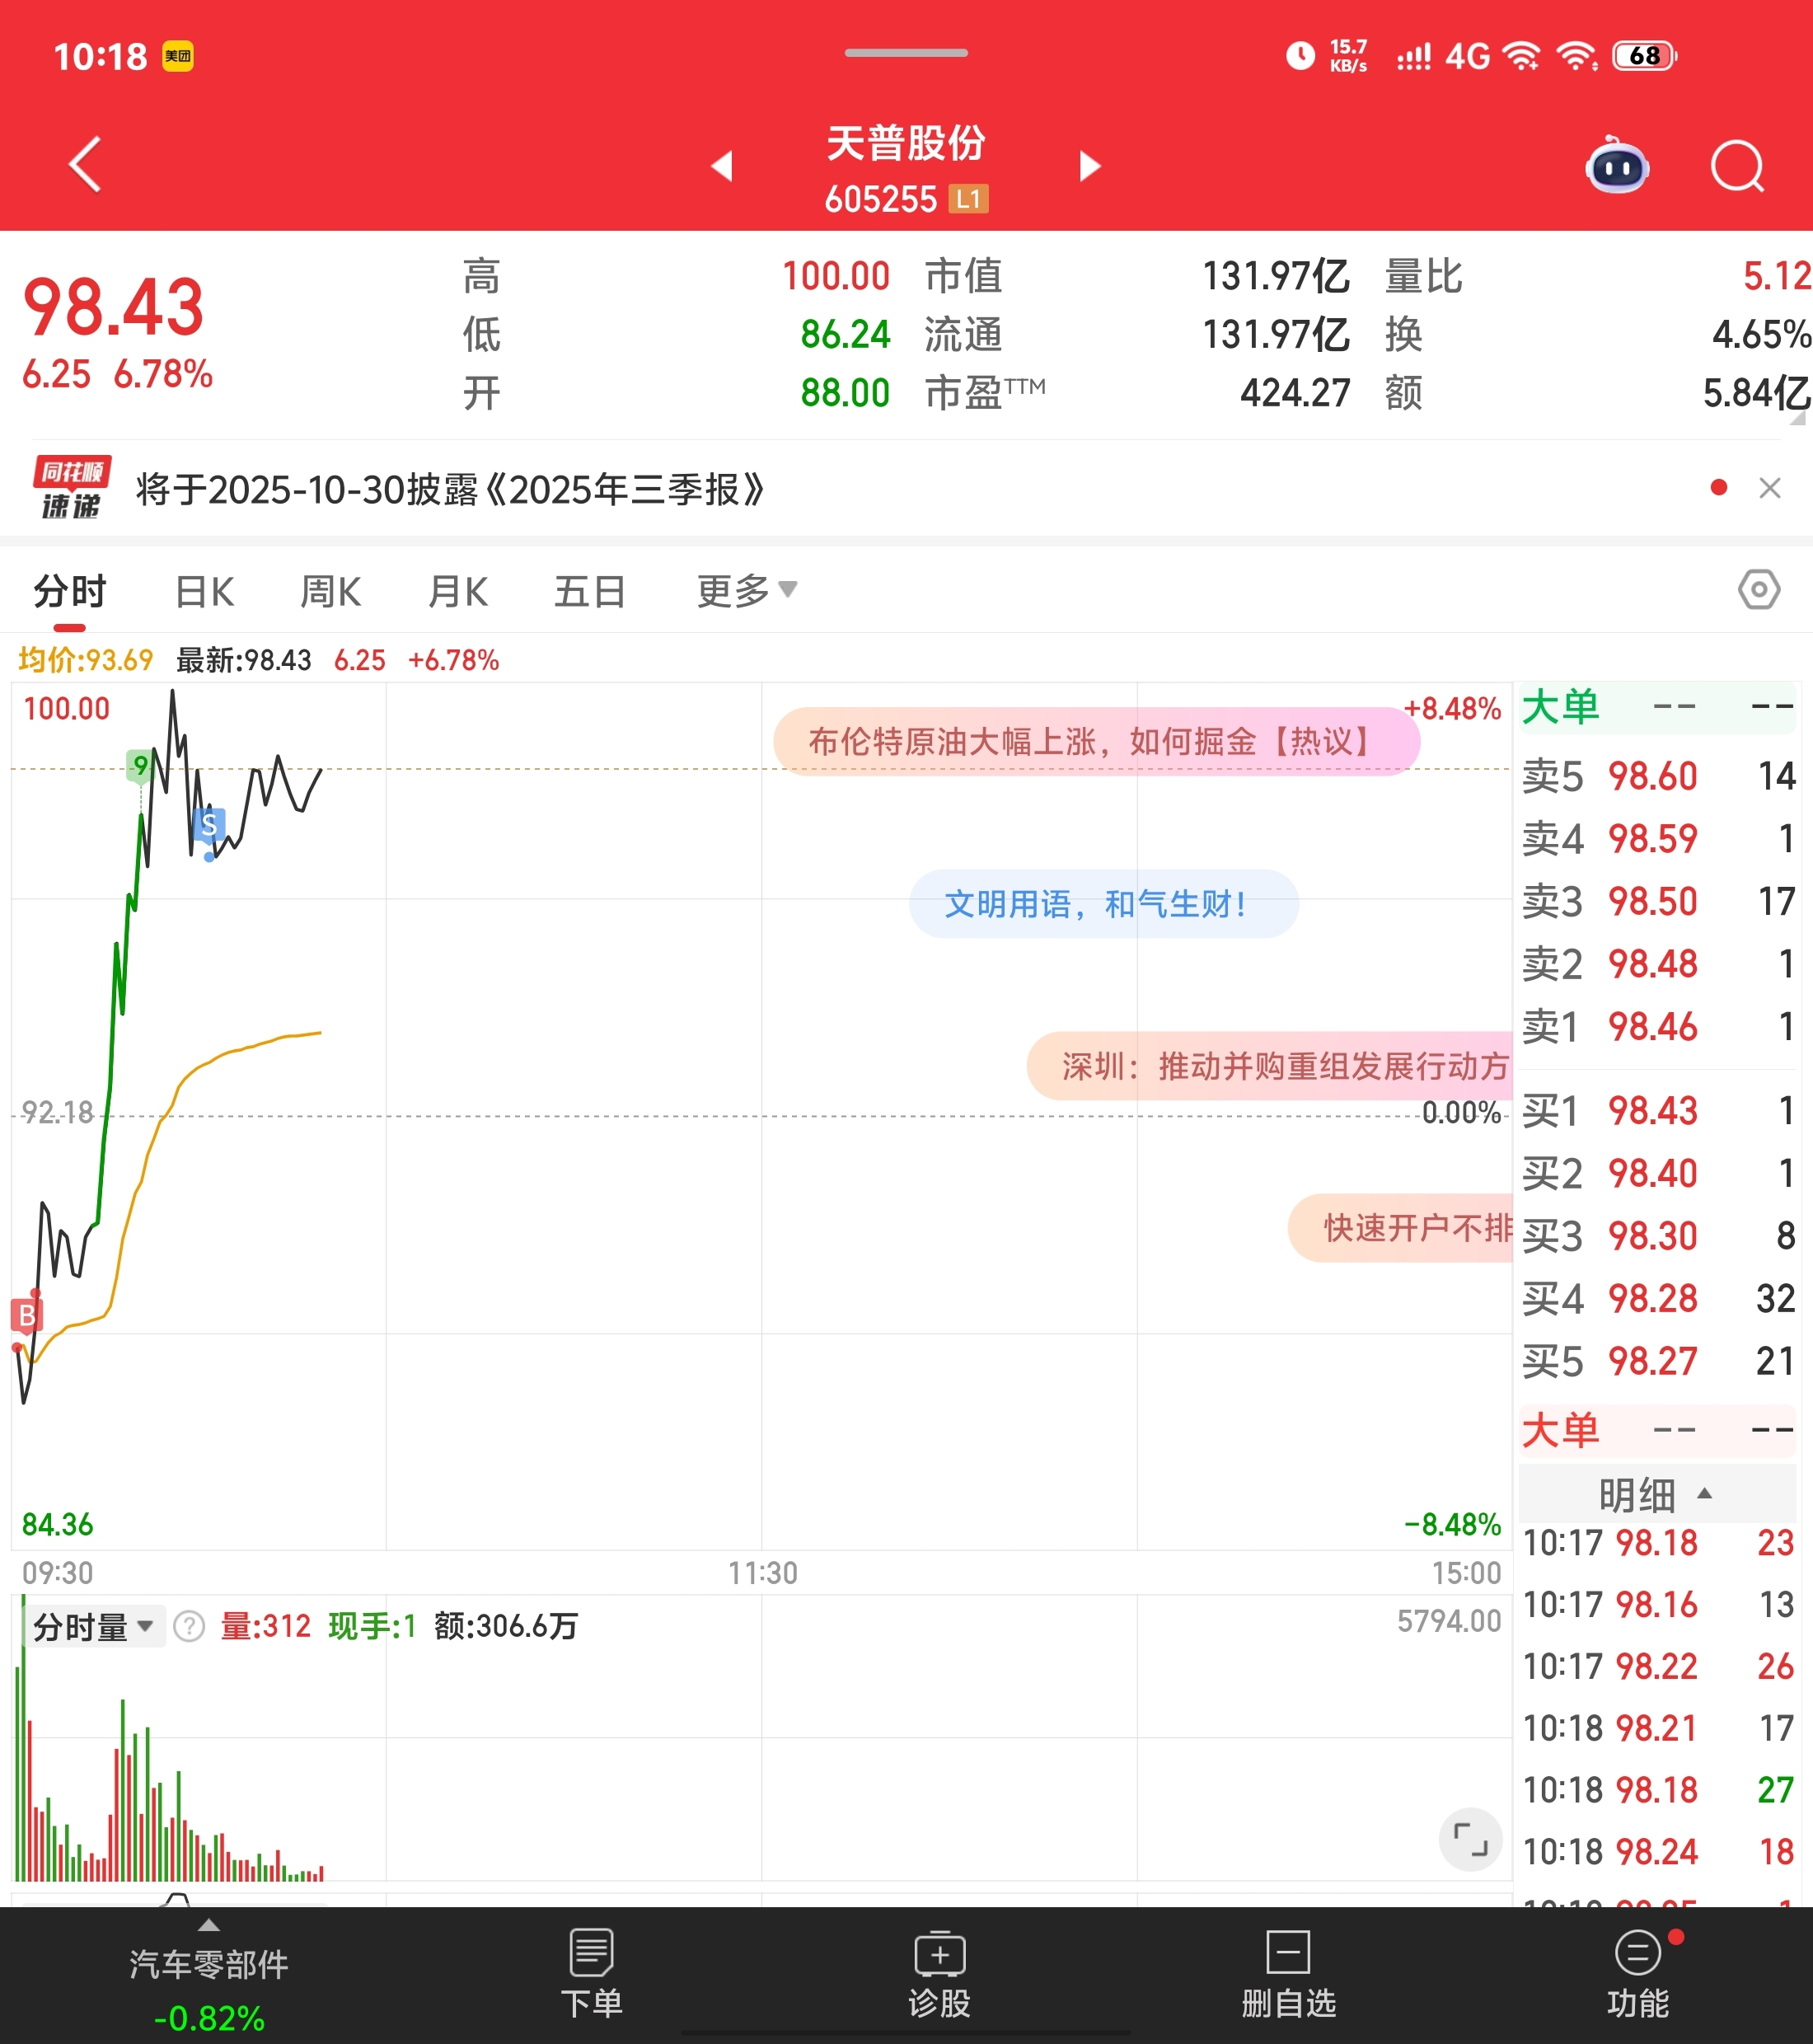Tap the back arrow icon
The image size is (1813, 2044).
point(86,164)
